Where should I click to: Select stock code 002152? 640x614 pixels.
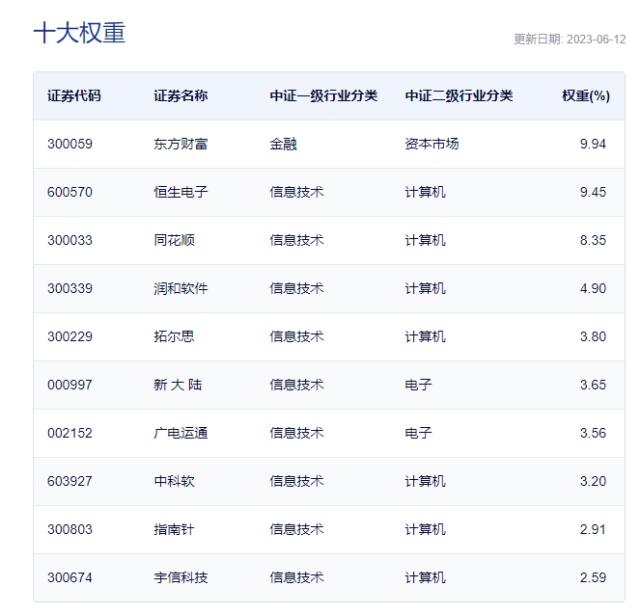[x=70, y=433]
